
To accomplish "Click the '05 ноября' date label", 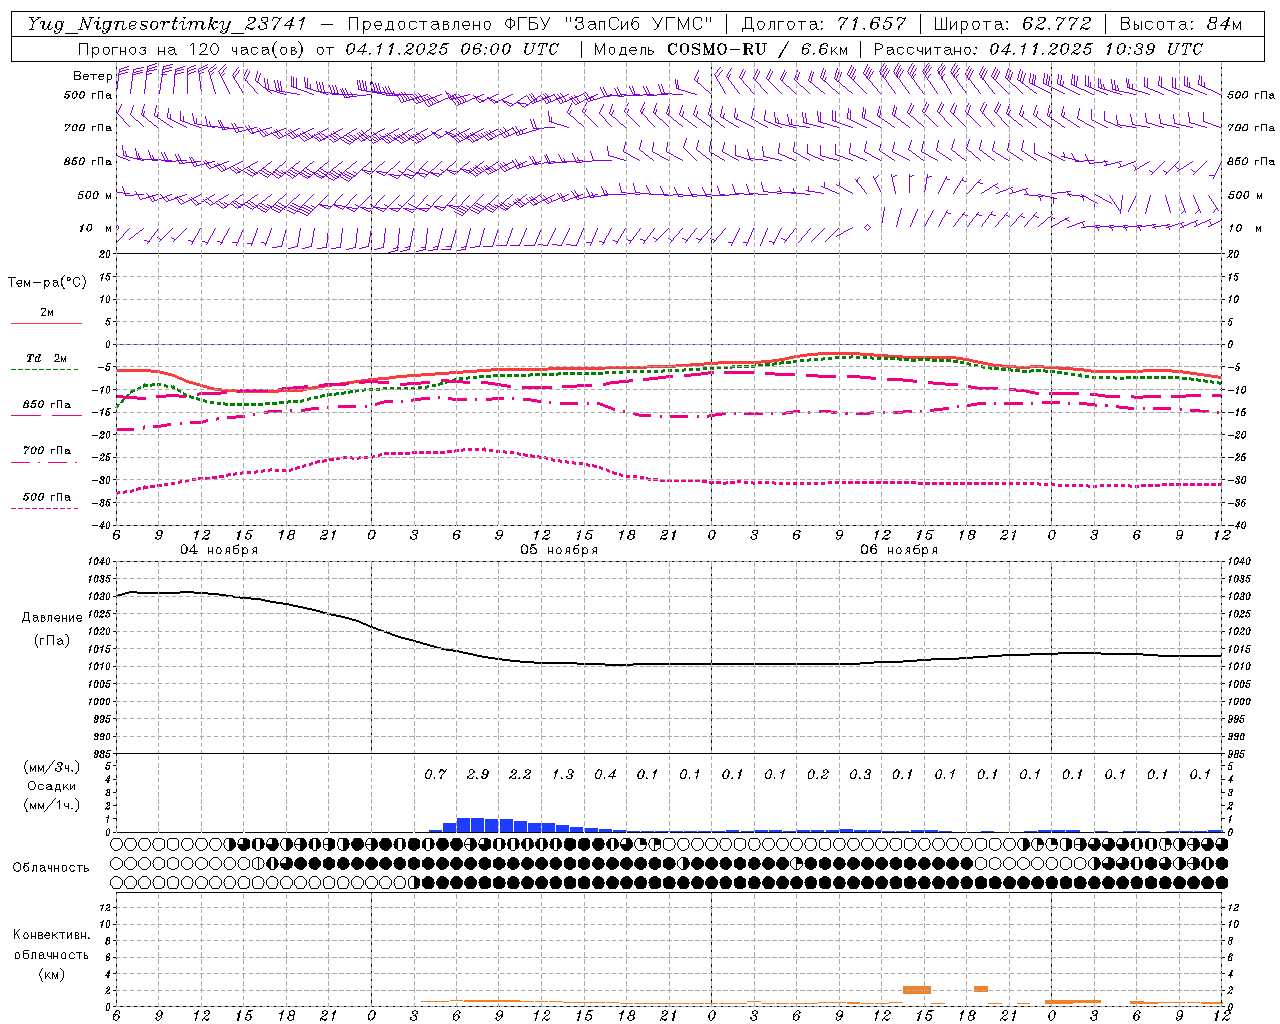I will [x=559, y=550].
